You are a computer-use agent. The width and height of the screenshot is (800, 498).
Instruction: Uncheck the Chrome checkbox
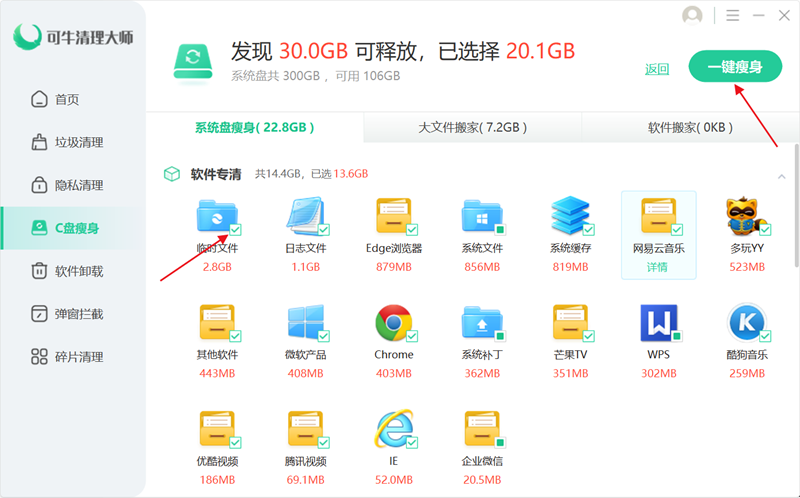tap(412, 336)
